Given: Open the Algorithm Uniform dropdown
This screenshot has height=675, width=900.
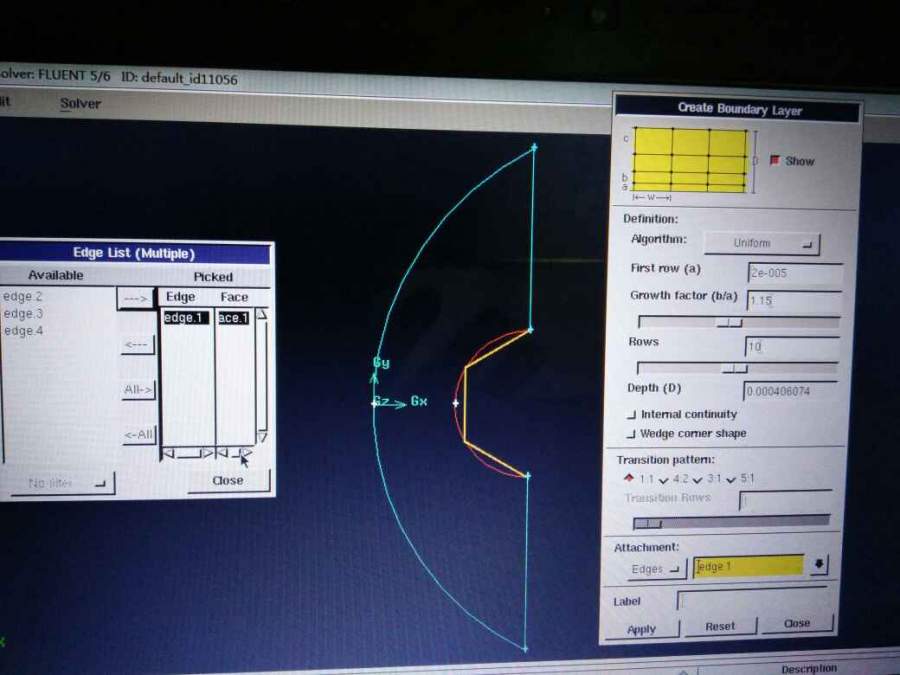Looking at the screenshot, I should (762, 243).
